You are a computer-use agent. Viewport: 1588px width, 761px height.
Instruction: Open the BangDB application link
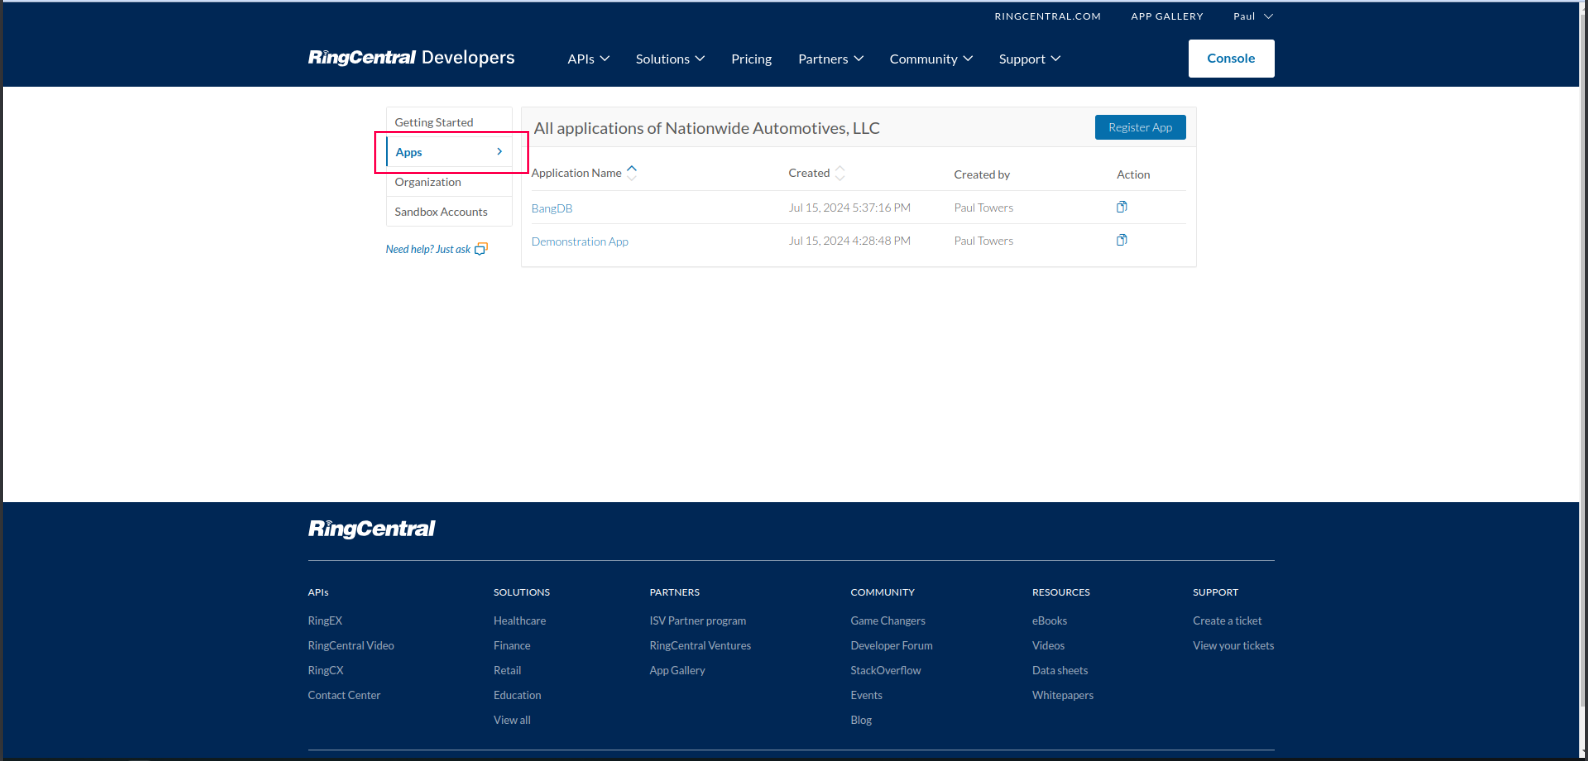552,208
